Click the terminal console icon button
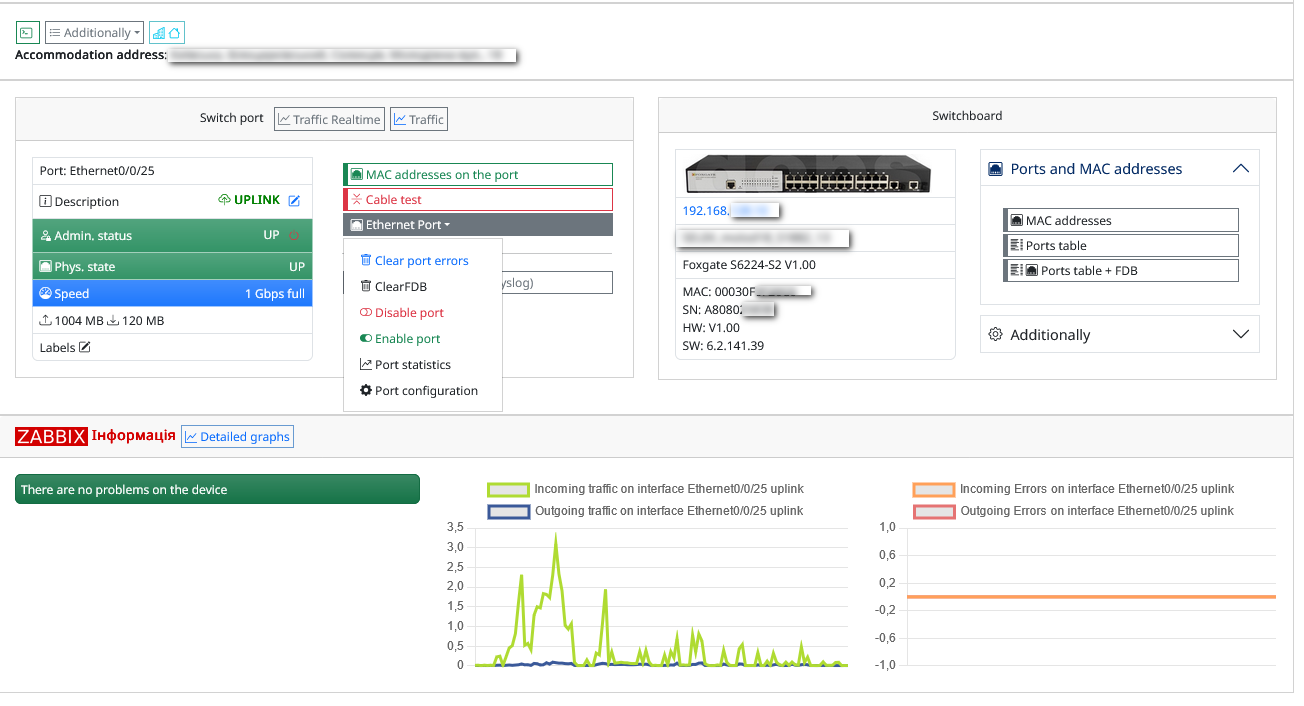The height and width of the screenshot is (706, 1304). pyautogui.click(x=27, y=33)
